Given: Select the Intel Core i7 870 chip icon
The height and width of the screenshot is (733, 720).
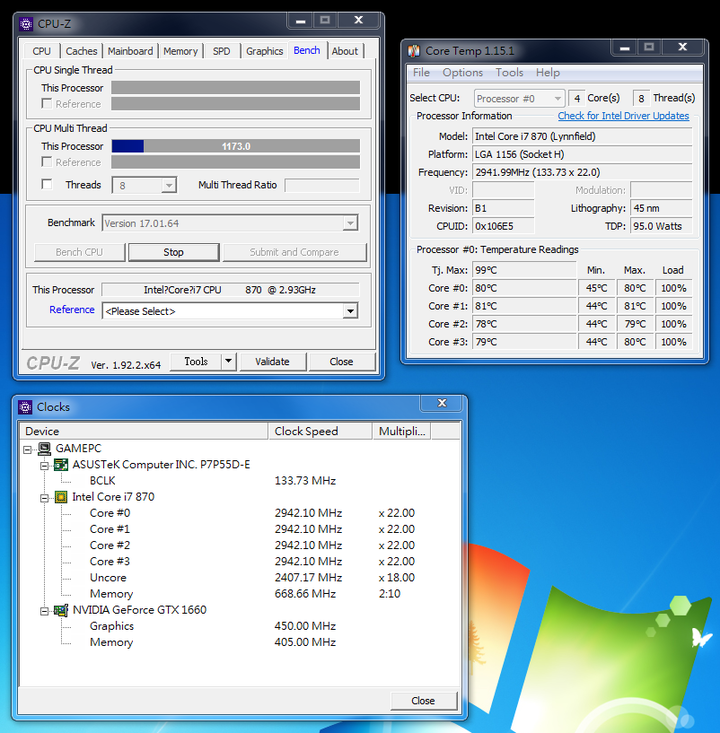Looking at the screenshot, I should [61, 497].
